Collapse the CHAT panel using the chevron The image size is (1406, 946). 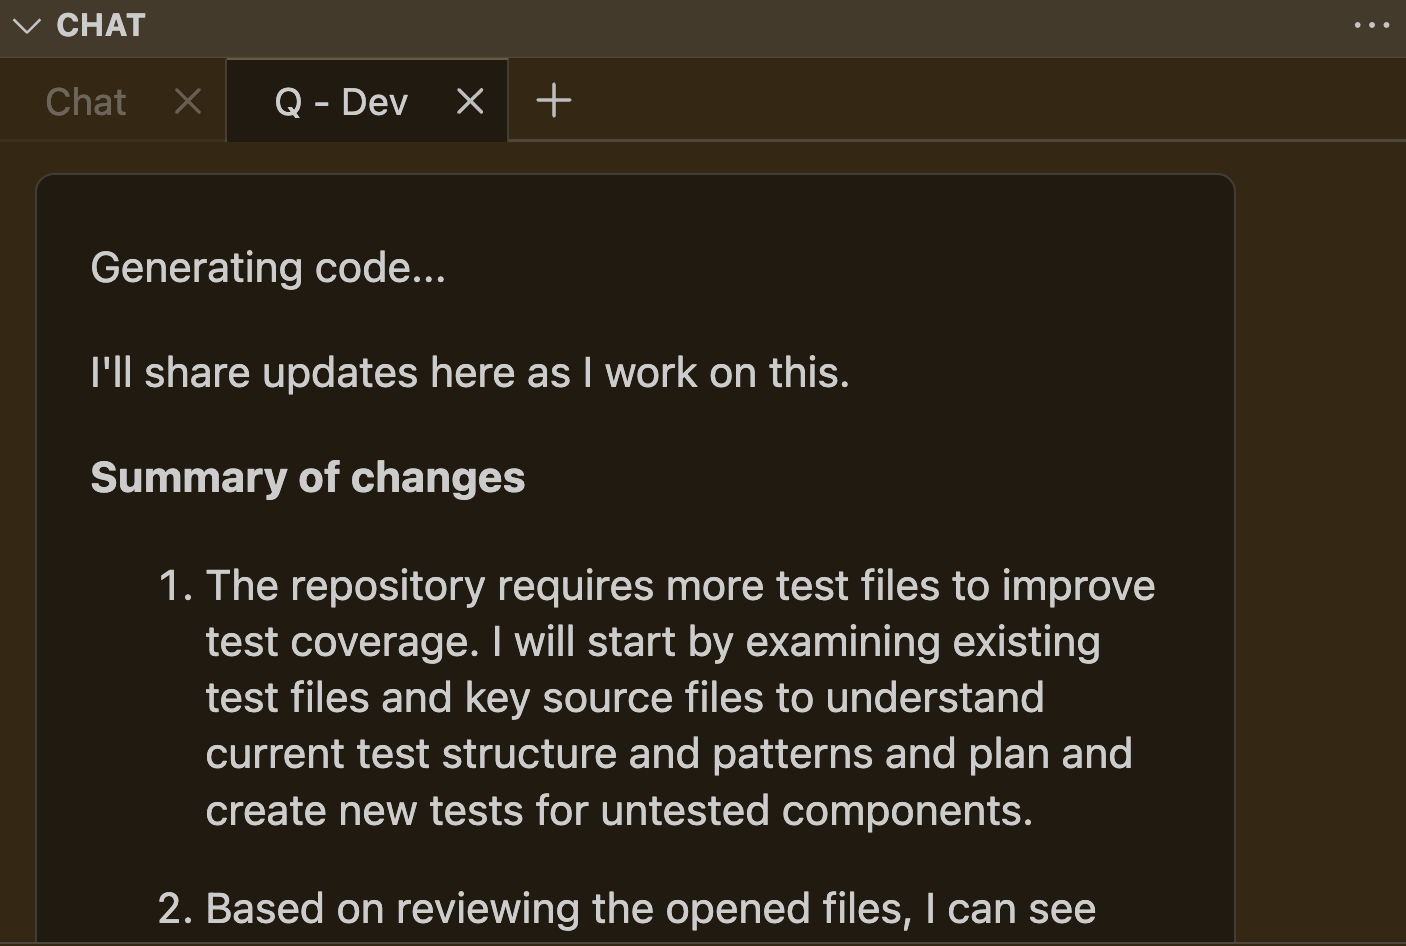(x=27, y=24)
